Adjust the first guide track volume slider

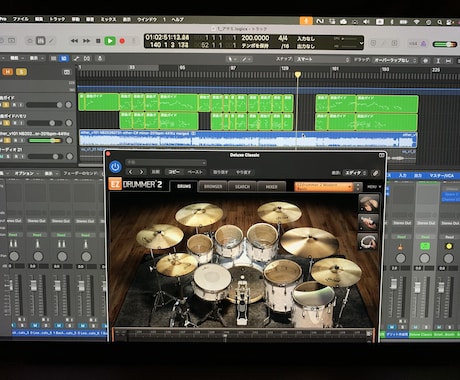pos(44,105)
